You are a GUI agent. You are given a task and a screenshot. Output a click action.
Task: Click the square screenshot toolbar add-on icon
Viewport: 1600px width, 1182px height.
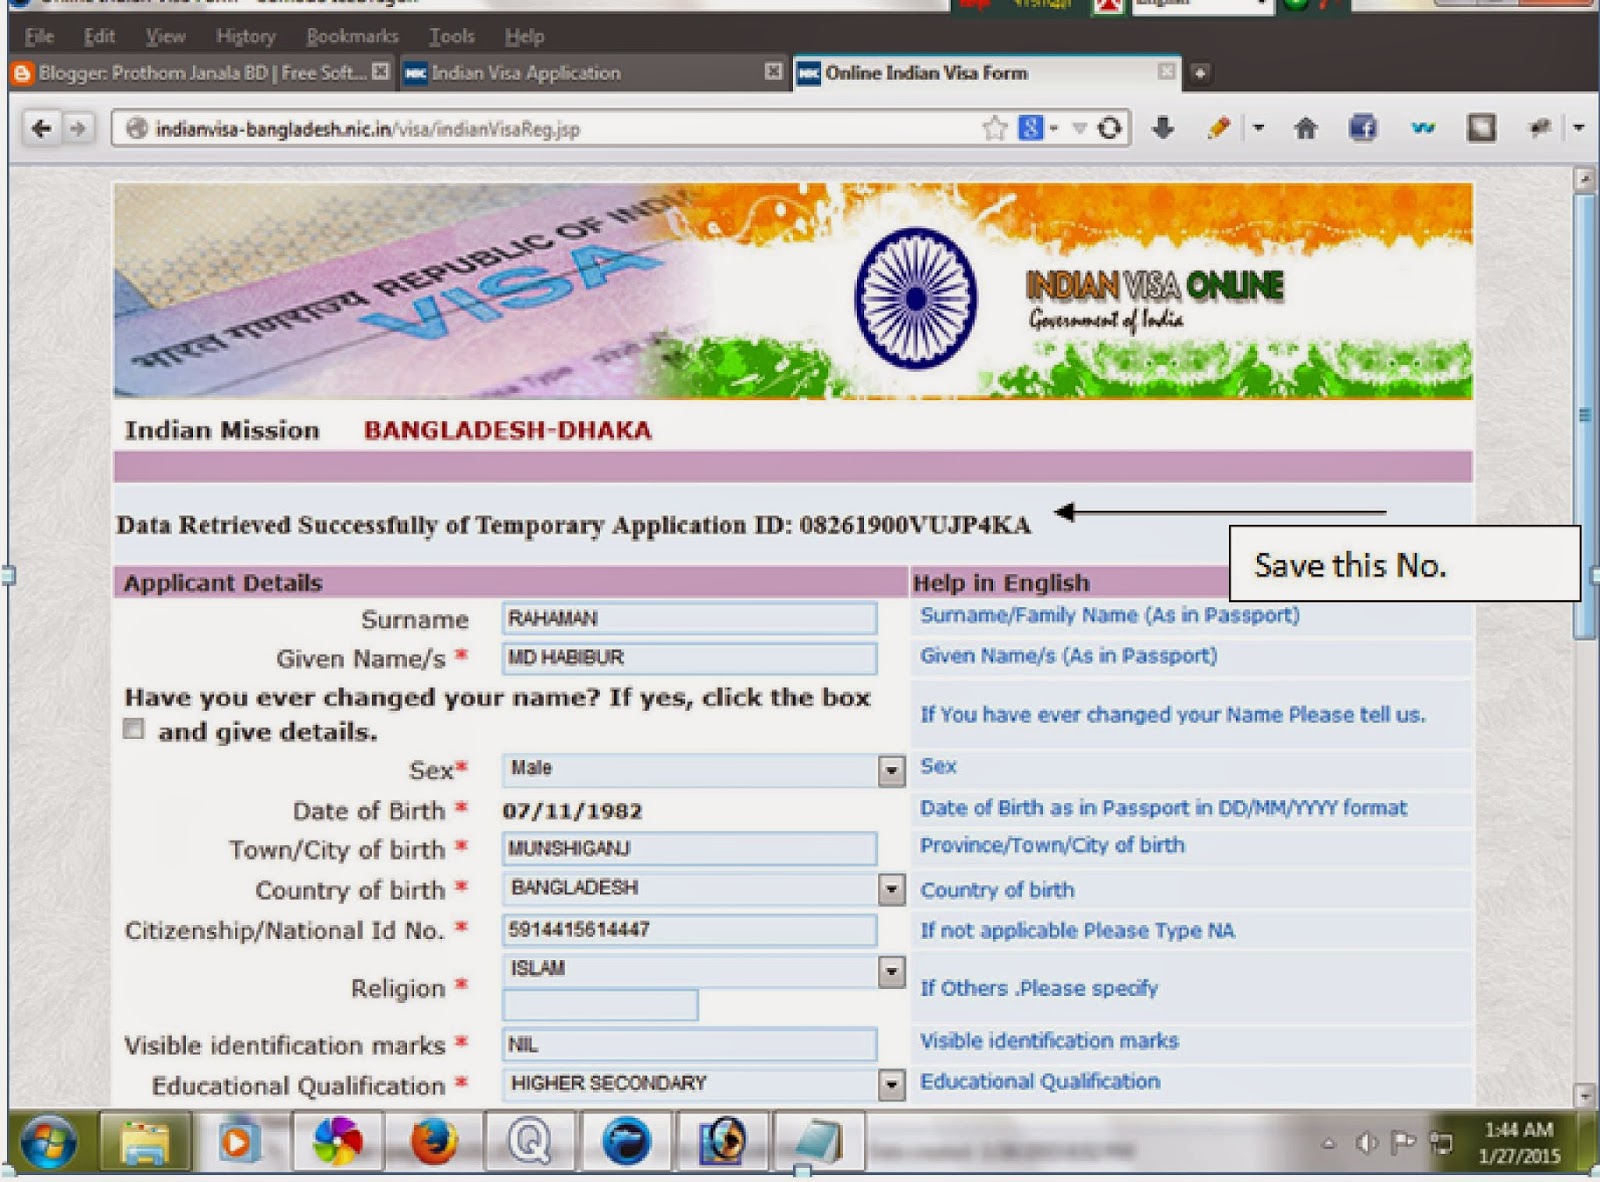1481,128
